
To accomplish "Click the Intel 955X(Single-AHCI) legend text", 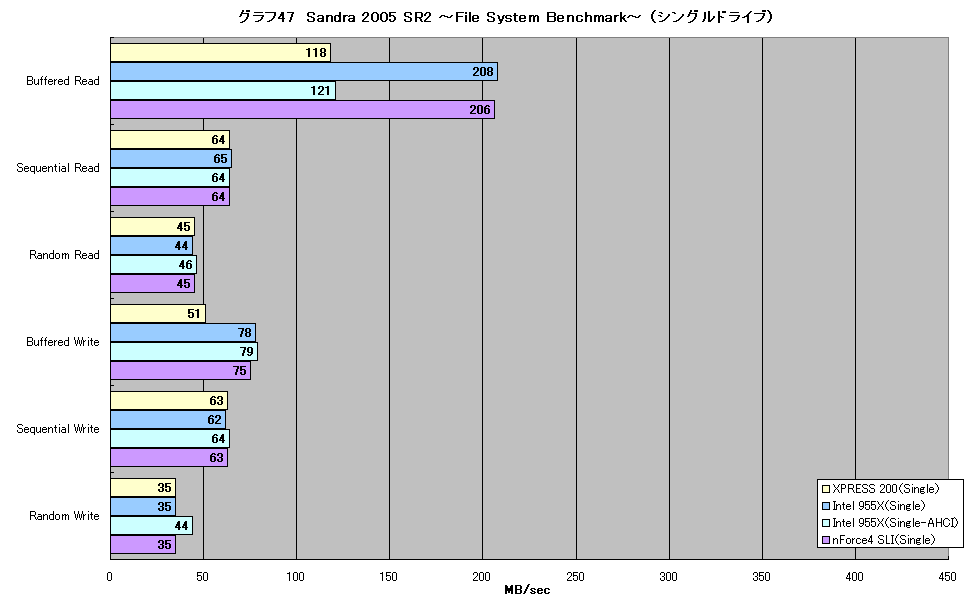I will tap(895, 523).
